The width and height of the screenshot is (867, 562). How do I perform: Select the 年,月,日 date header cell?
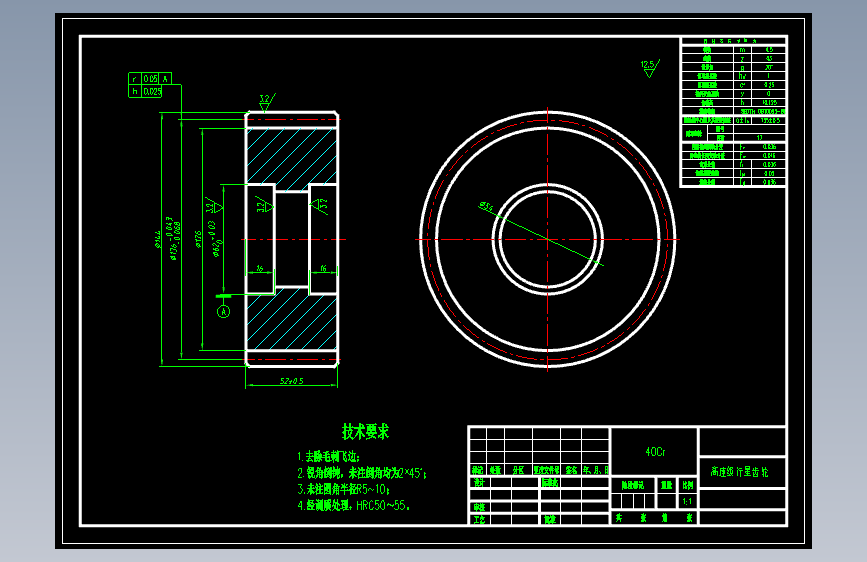595,470
